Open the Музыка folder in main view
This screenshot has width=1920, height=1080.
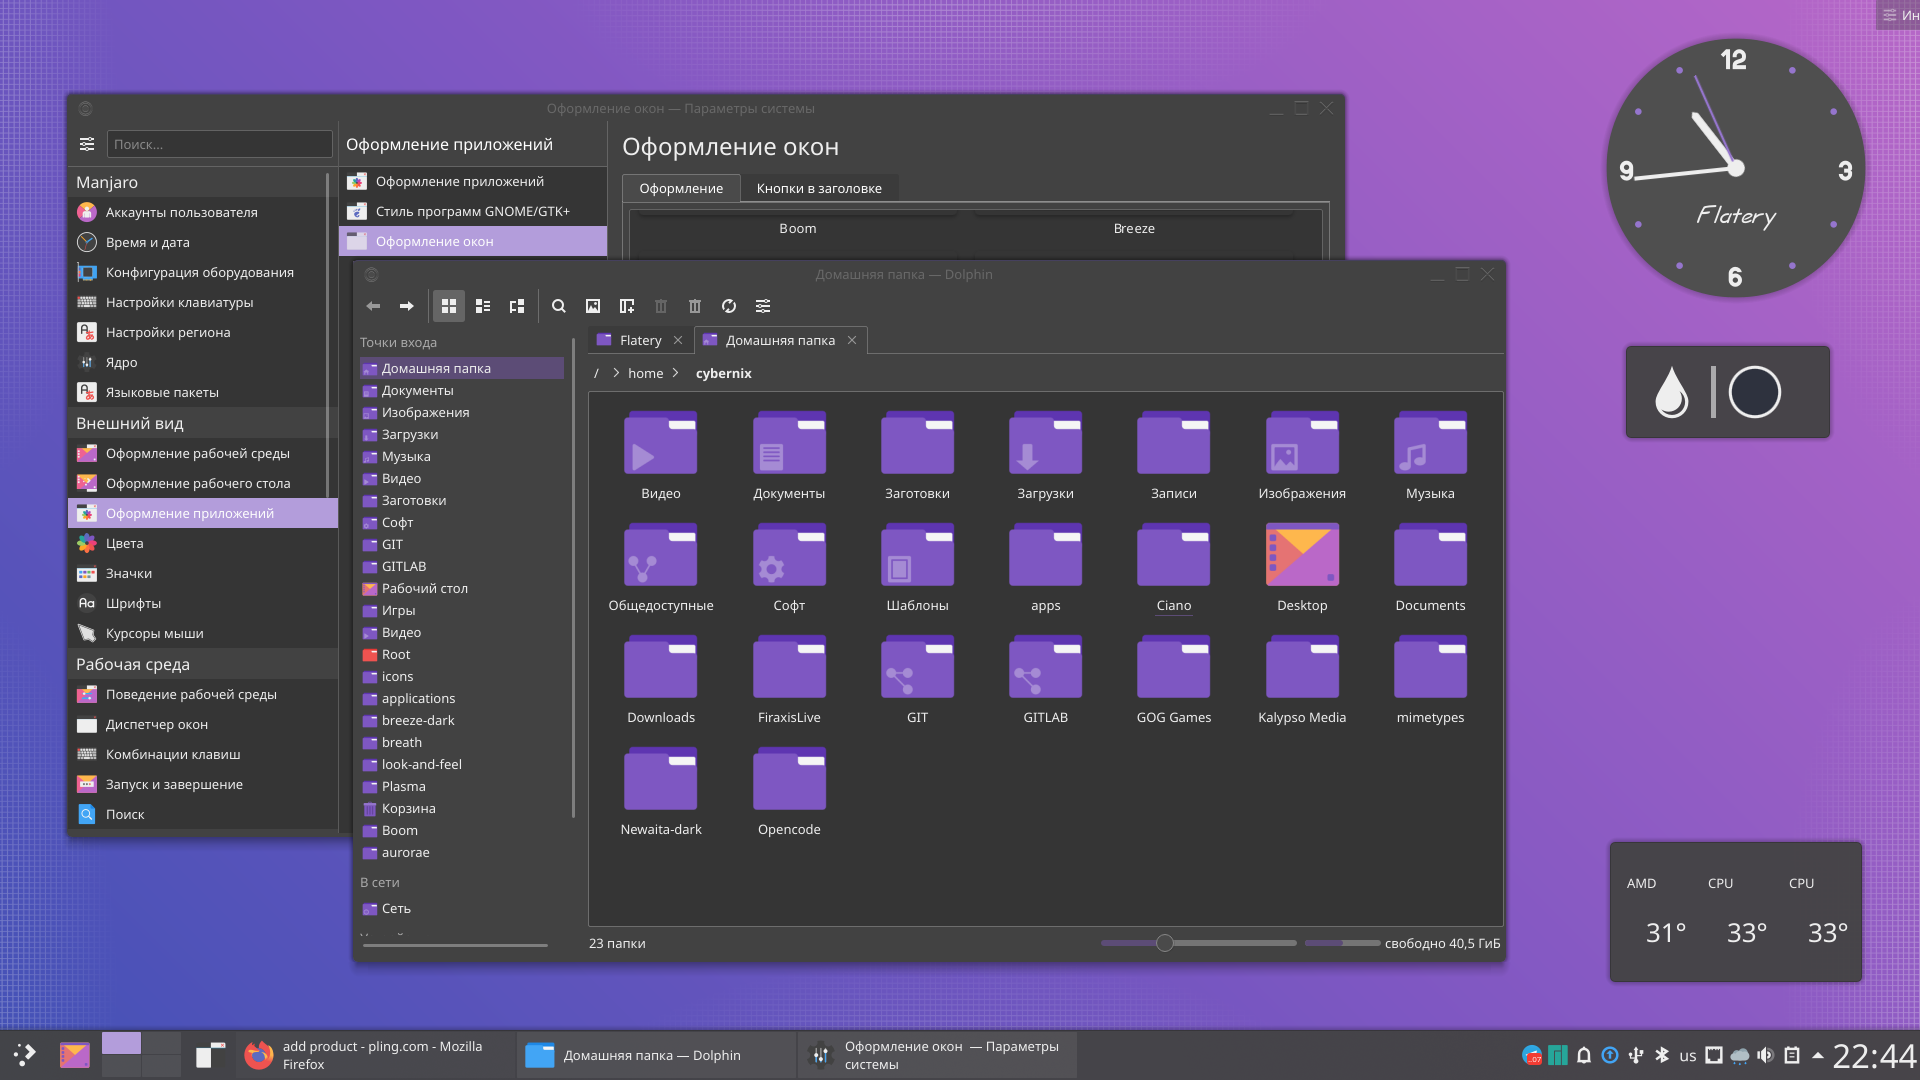pos(1430,443)
